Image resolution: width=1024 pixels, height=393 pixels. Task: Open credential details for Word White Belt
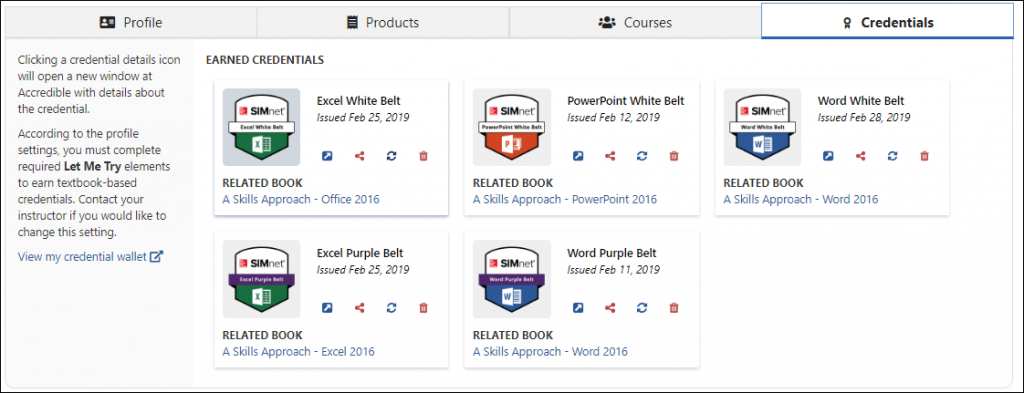click(x=828, y=156)
